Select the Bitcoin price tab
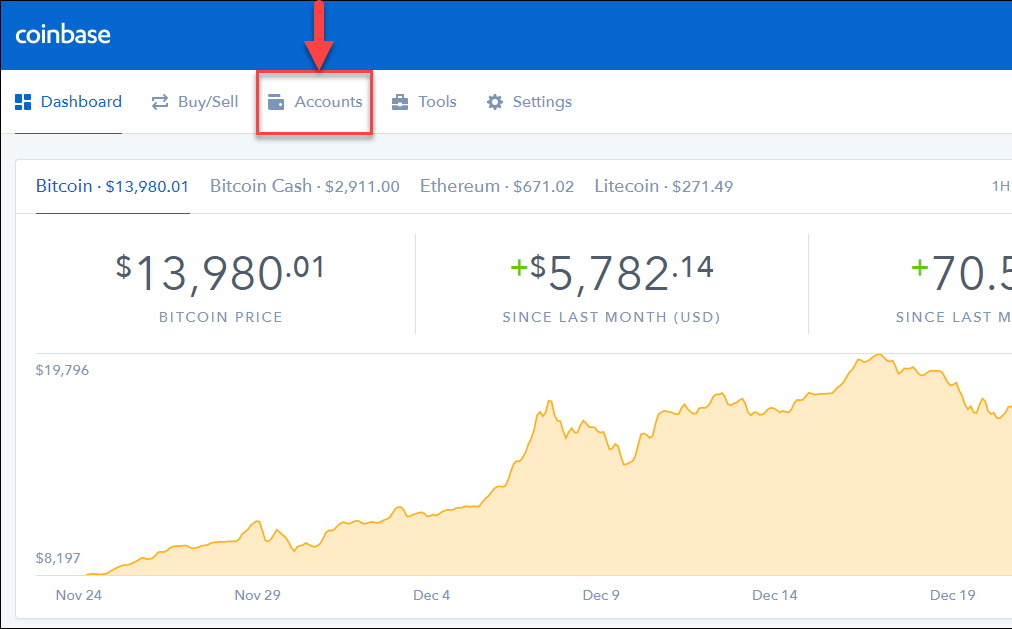The image size is (1012, 629). (112, 186)
